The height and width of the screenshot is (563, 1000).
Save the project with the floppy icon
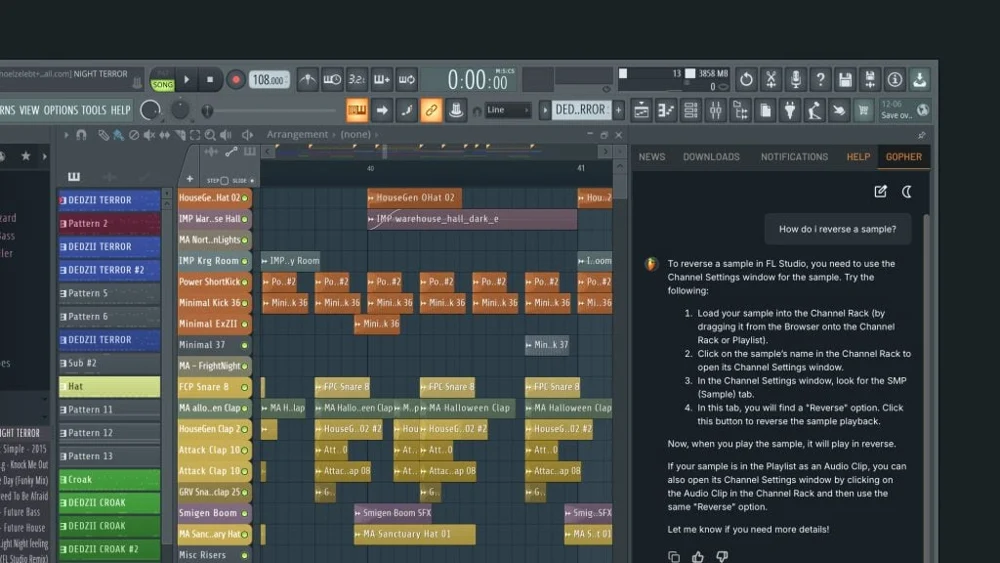(845, 80)
